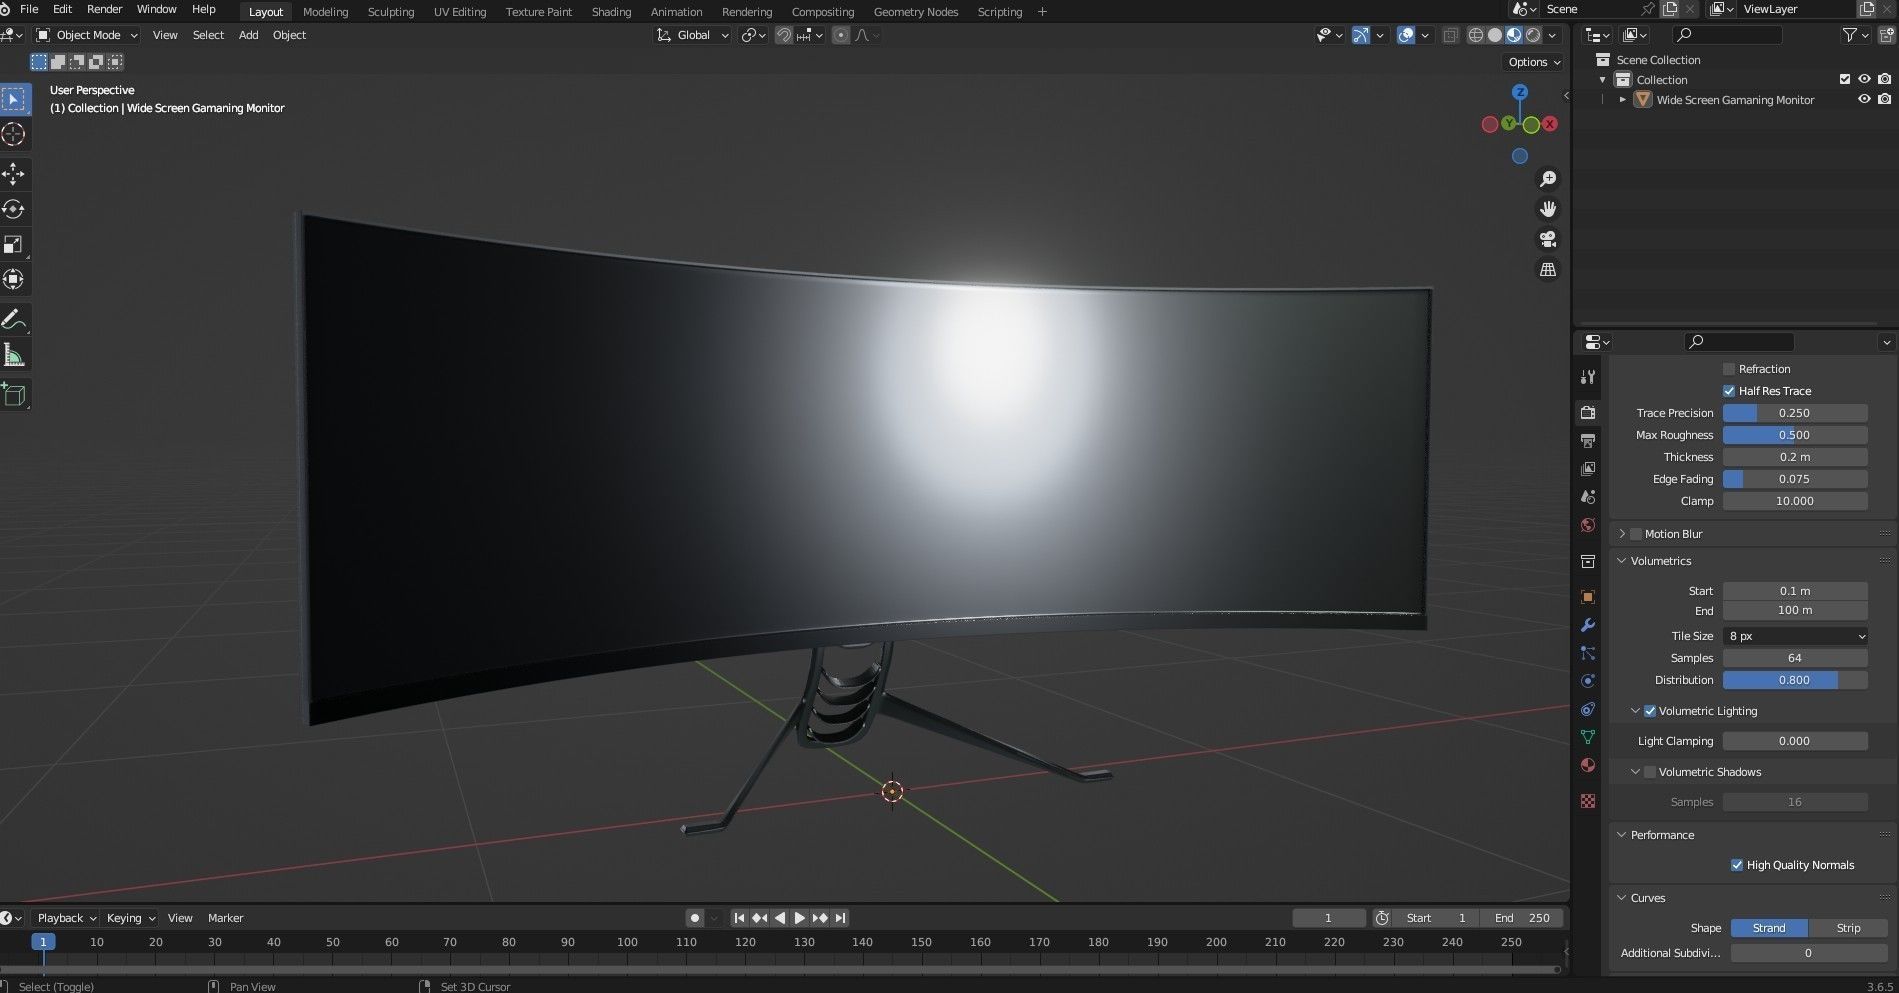Switch to the Modeling workspace tab
1899x993 pixels.
[x=325, y=12]
